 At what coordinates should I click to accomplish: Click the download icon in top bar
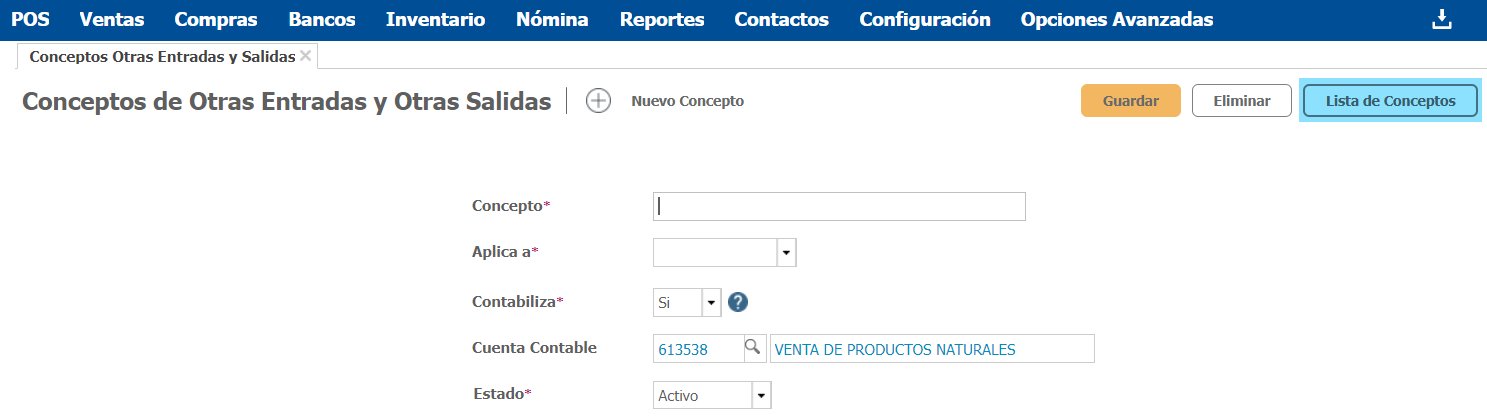[x=1441, y=20]
